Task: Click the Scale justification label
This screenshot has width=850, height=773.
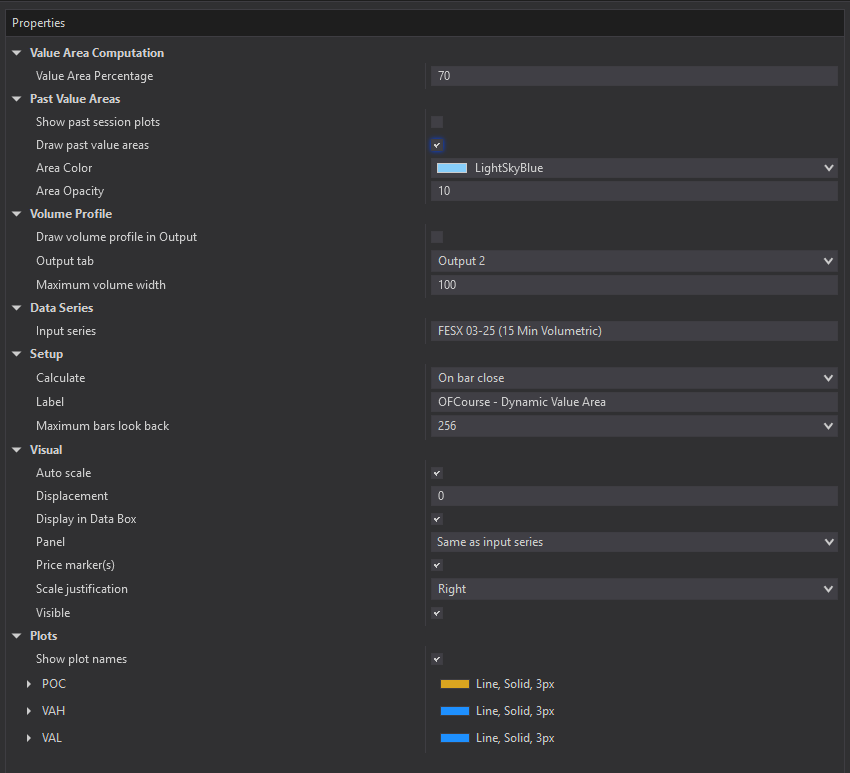Action: click(82, 589)
